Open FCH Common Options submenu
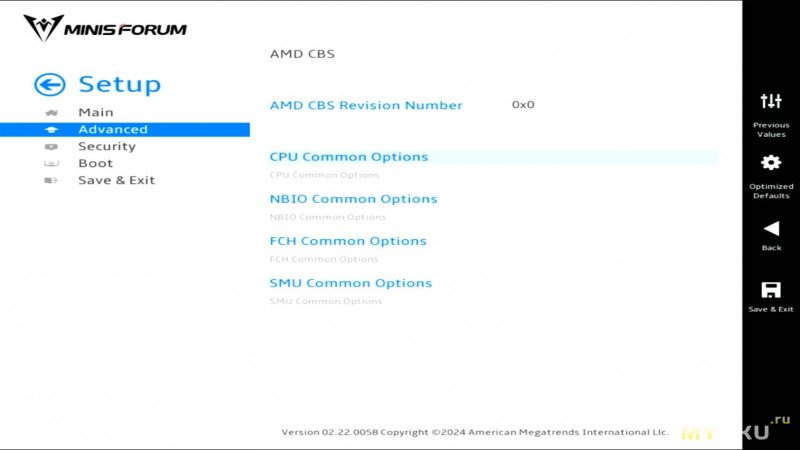The height and width of the screenshot is (450, 800). click(348, 241)
